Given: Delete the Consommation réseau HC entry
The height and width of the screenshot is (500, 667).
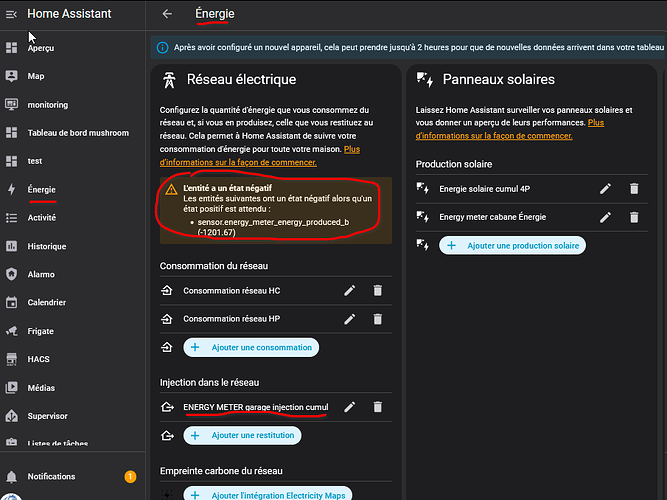Looking at the screenshot, I should (x=377, y=291).
